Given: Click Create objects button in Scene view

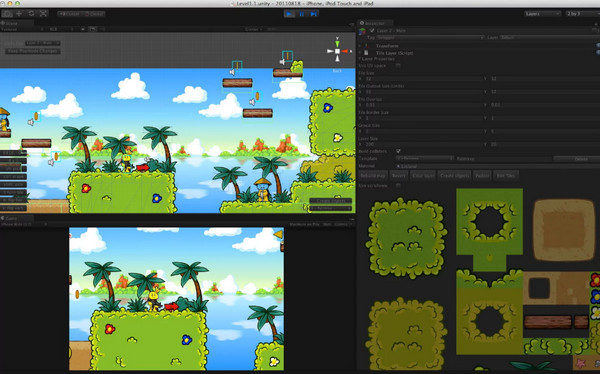Looking at the screenshot, I should point(331,201).
